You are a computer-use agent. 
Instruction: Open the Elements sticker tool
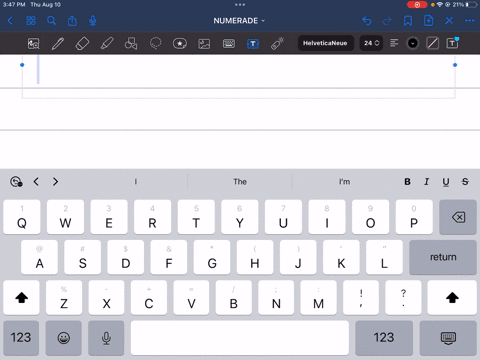[180, 43]
